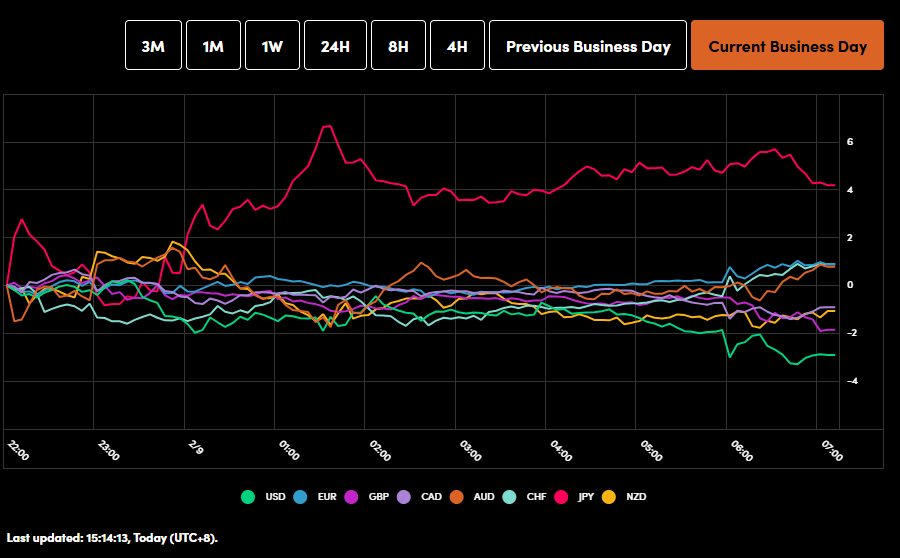
Task: Switch to the 4H timeframe
Action: pos(457,46)
